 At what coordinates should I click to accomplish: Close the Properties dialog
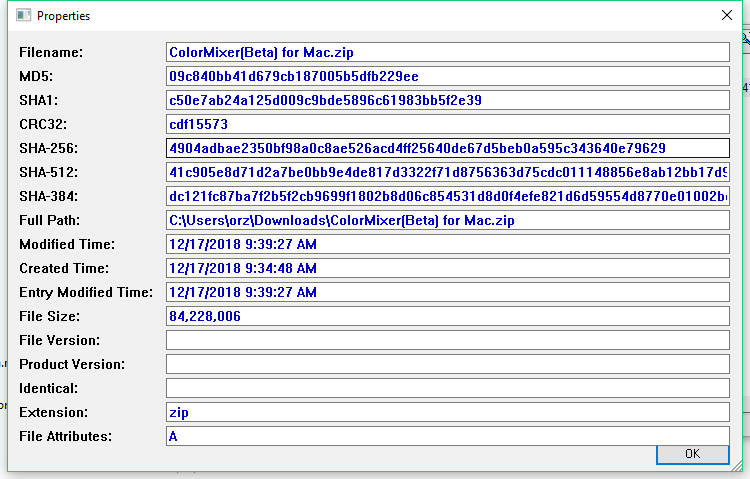(x=726, y=16)
